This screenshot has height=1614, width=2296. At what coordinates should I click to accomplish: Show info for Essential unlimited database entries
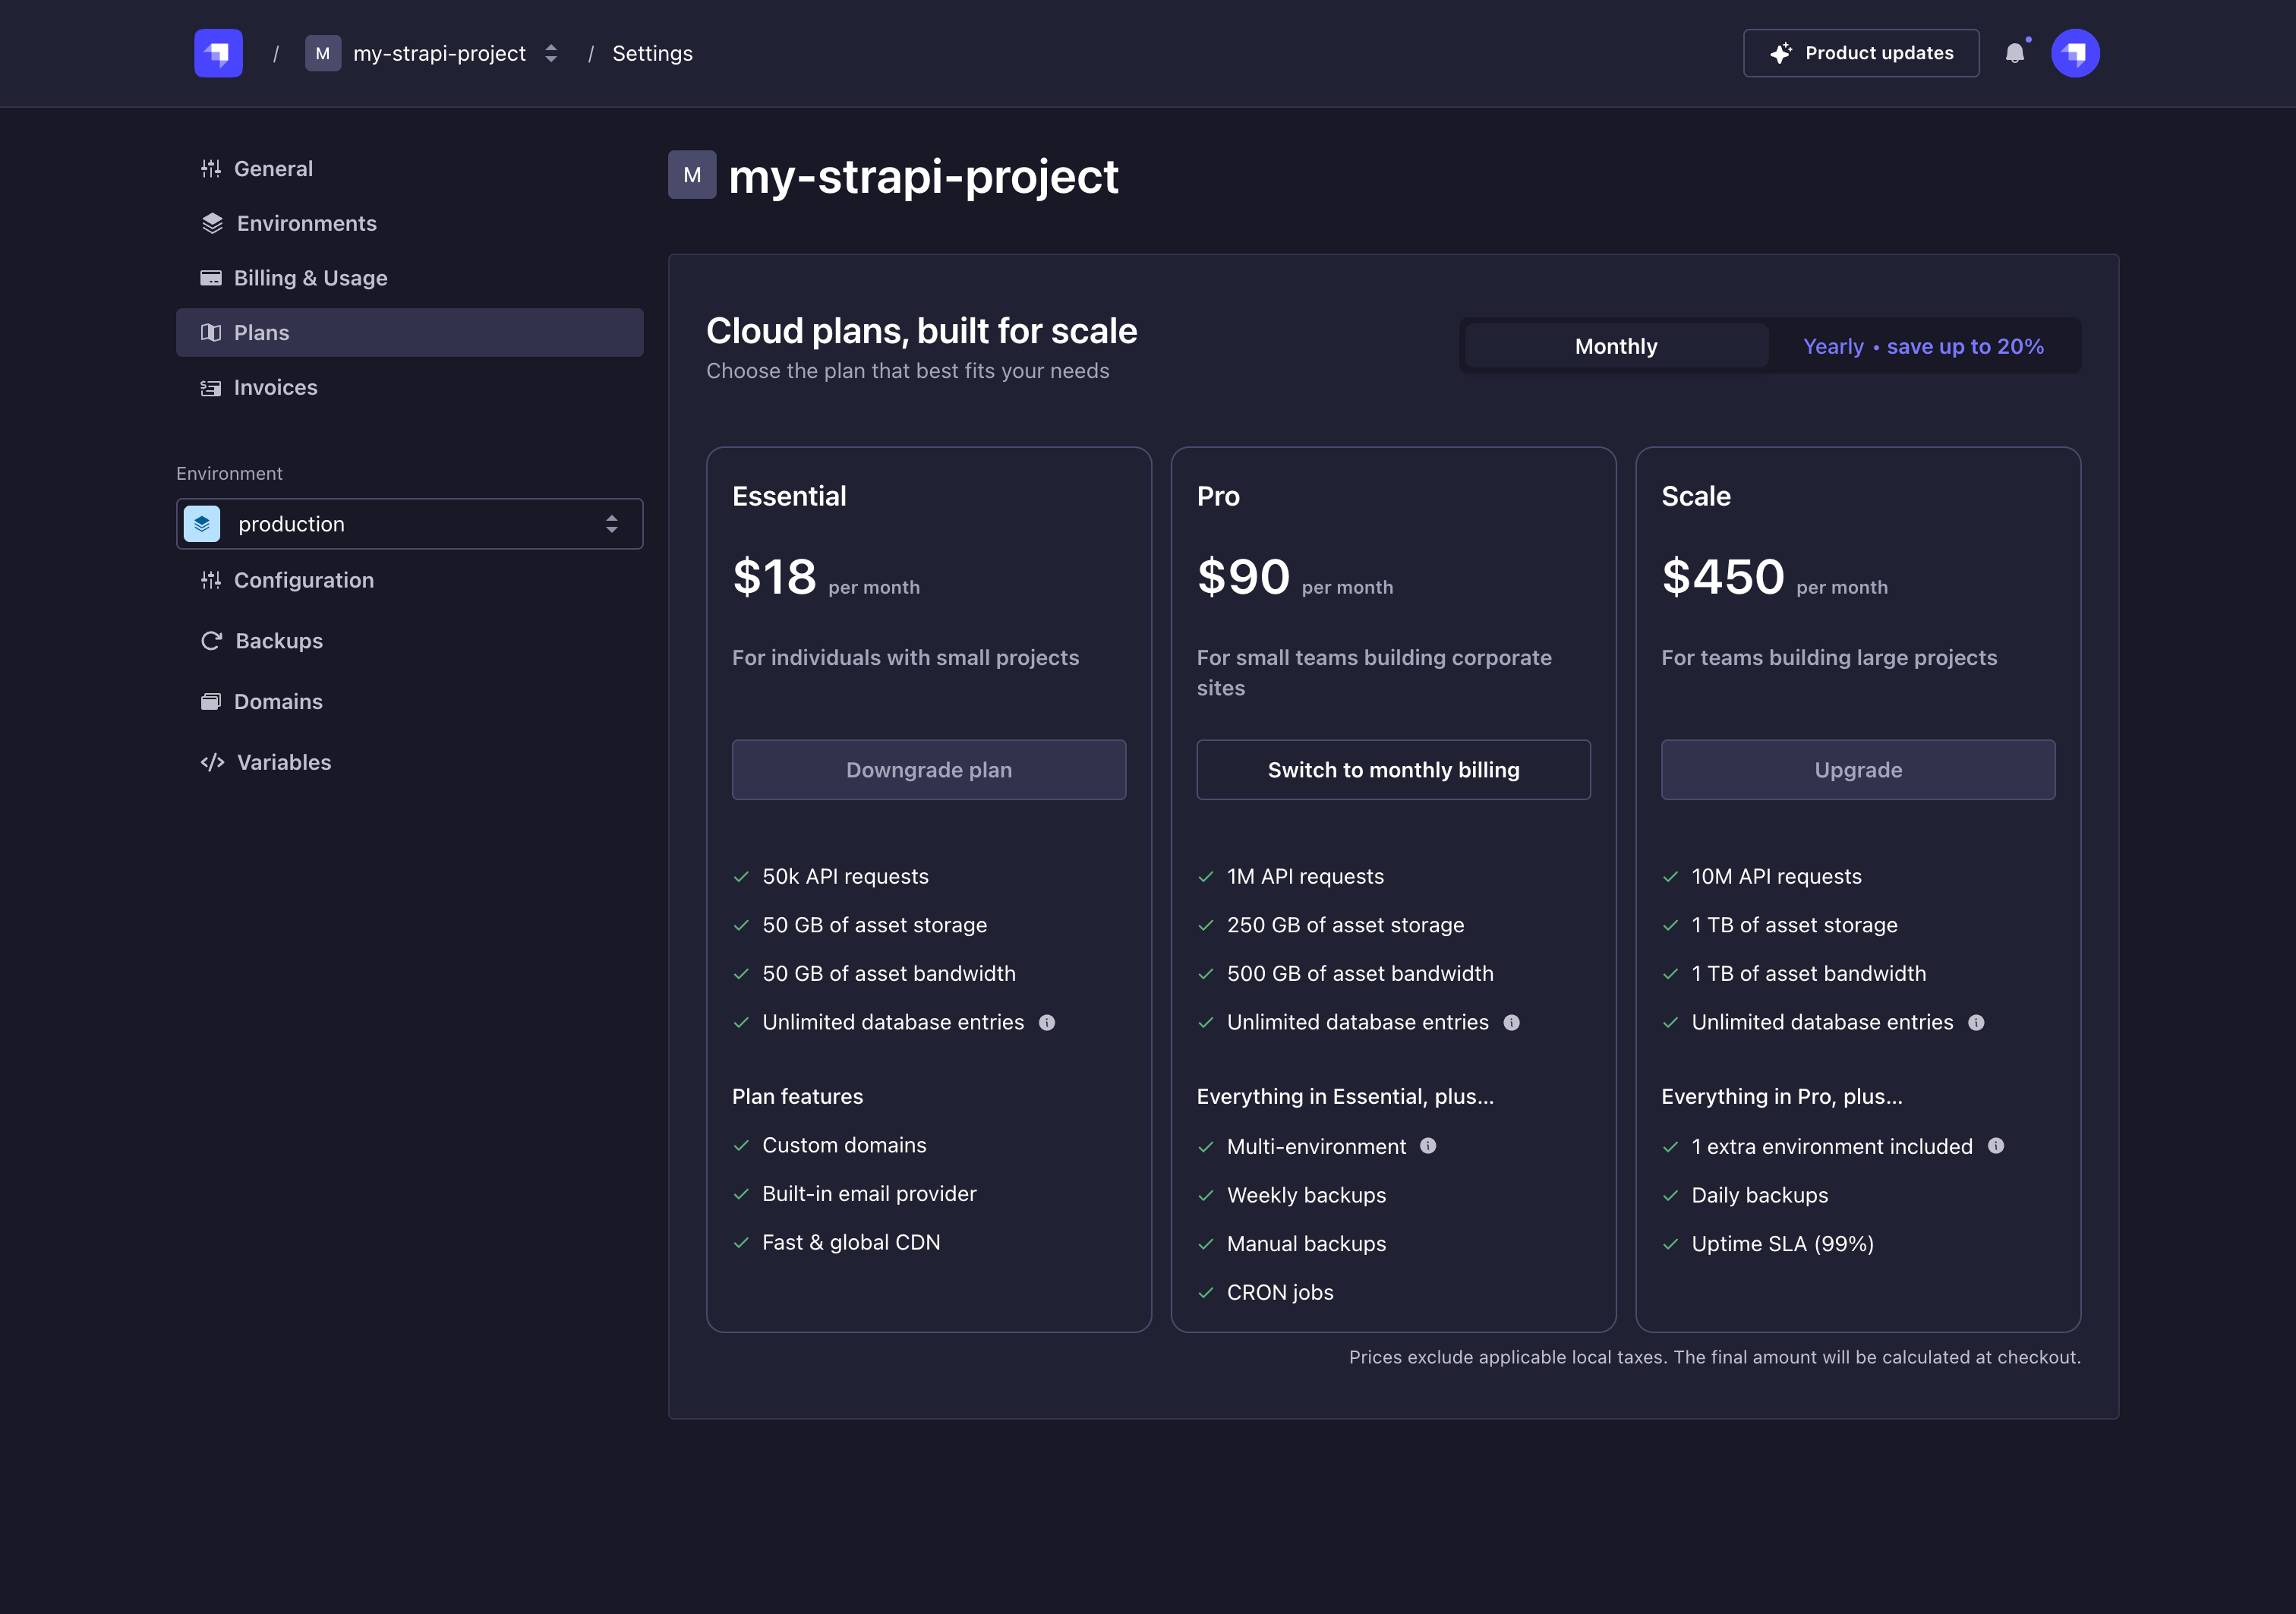(x=1047, y=1022)
